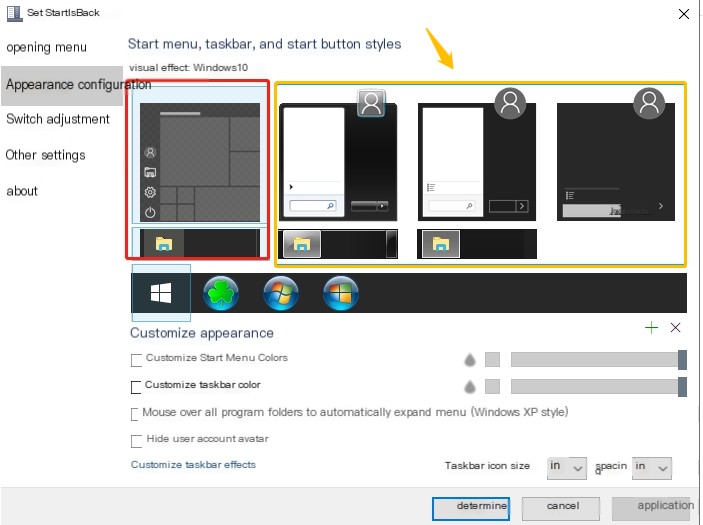Enable Customize Start Menu Colors
The image size is (703, 525).
(x=136, y=360)
